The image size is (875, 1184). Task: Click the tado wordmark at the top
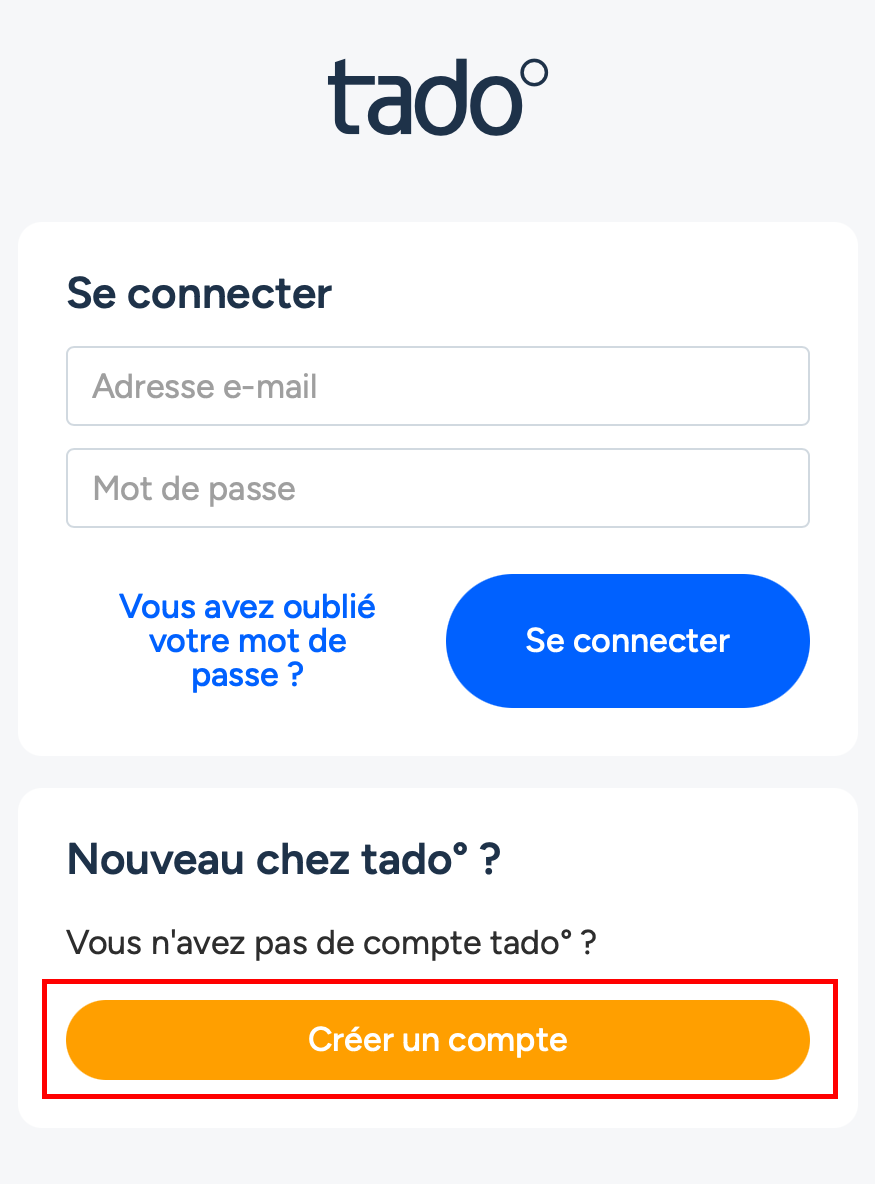425,100
